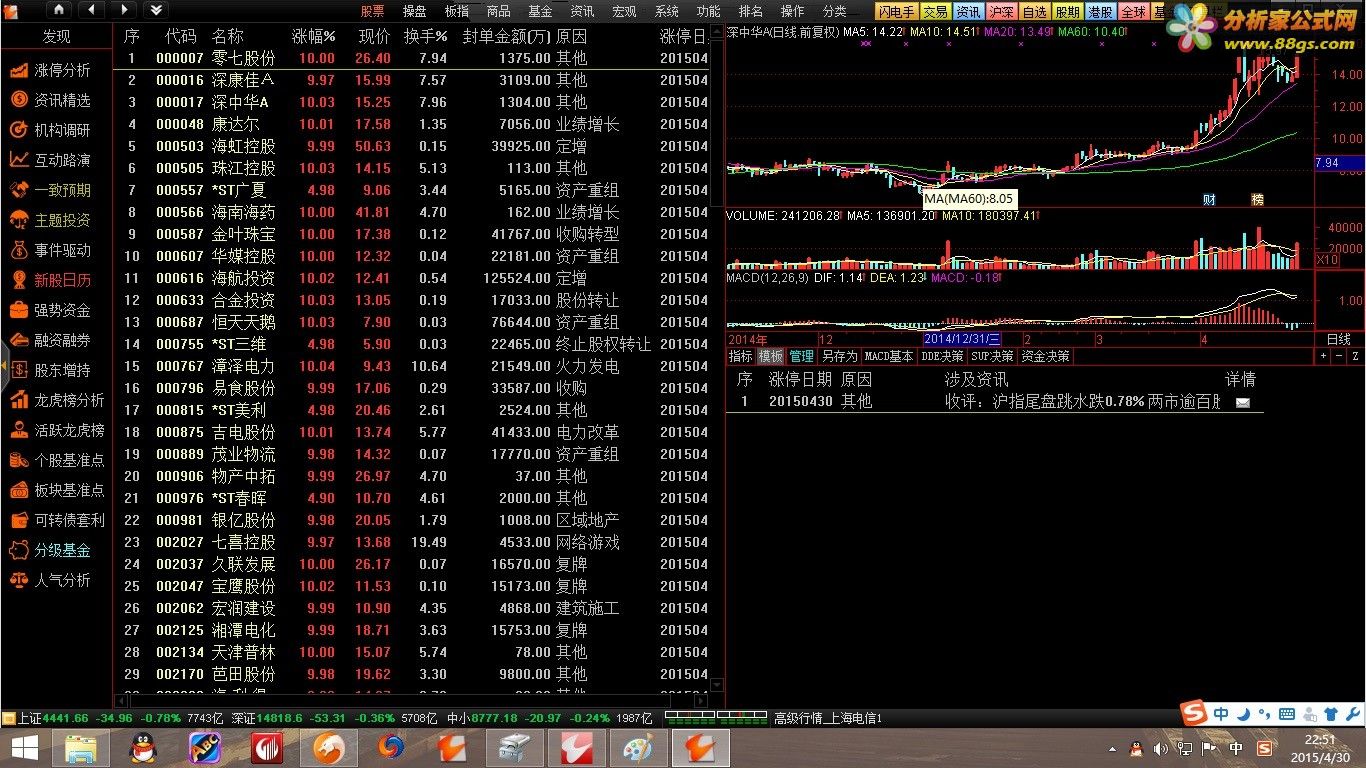Image resolution: width=1366 pixels, height=768 pixels.
Task: Select row 000503 海虹控股
Action: point(412,146)
